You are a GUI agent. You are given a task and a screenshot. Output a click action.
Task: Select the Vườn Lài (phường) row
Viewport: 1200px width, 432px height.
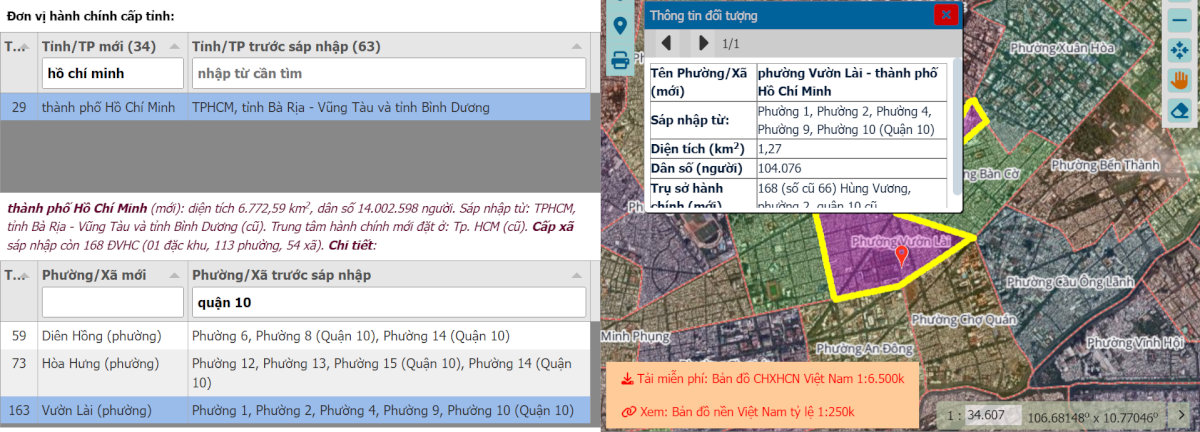point(295,409)
